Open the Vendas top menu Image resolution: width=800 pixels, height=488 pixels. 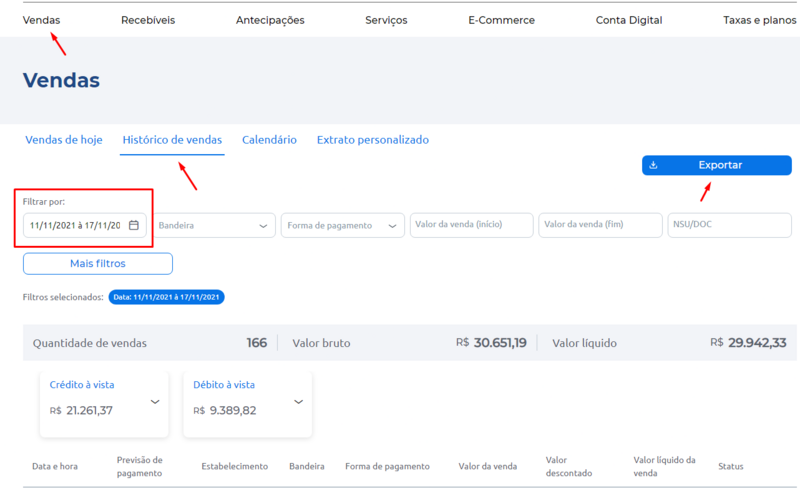(x=41, y=20)
